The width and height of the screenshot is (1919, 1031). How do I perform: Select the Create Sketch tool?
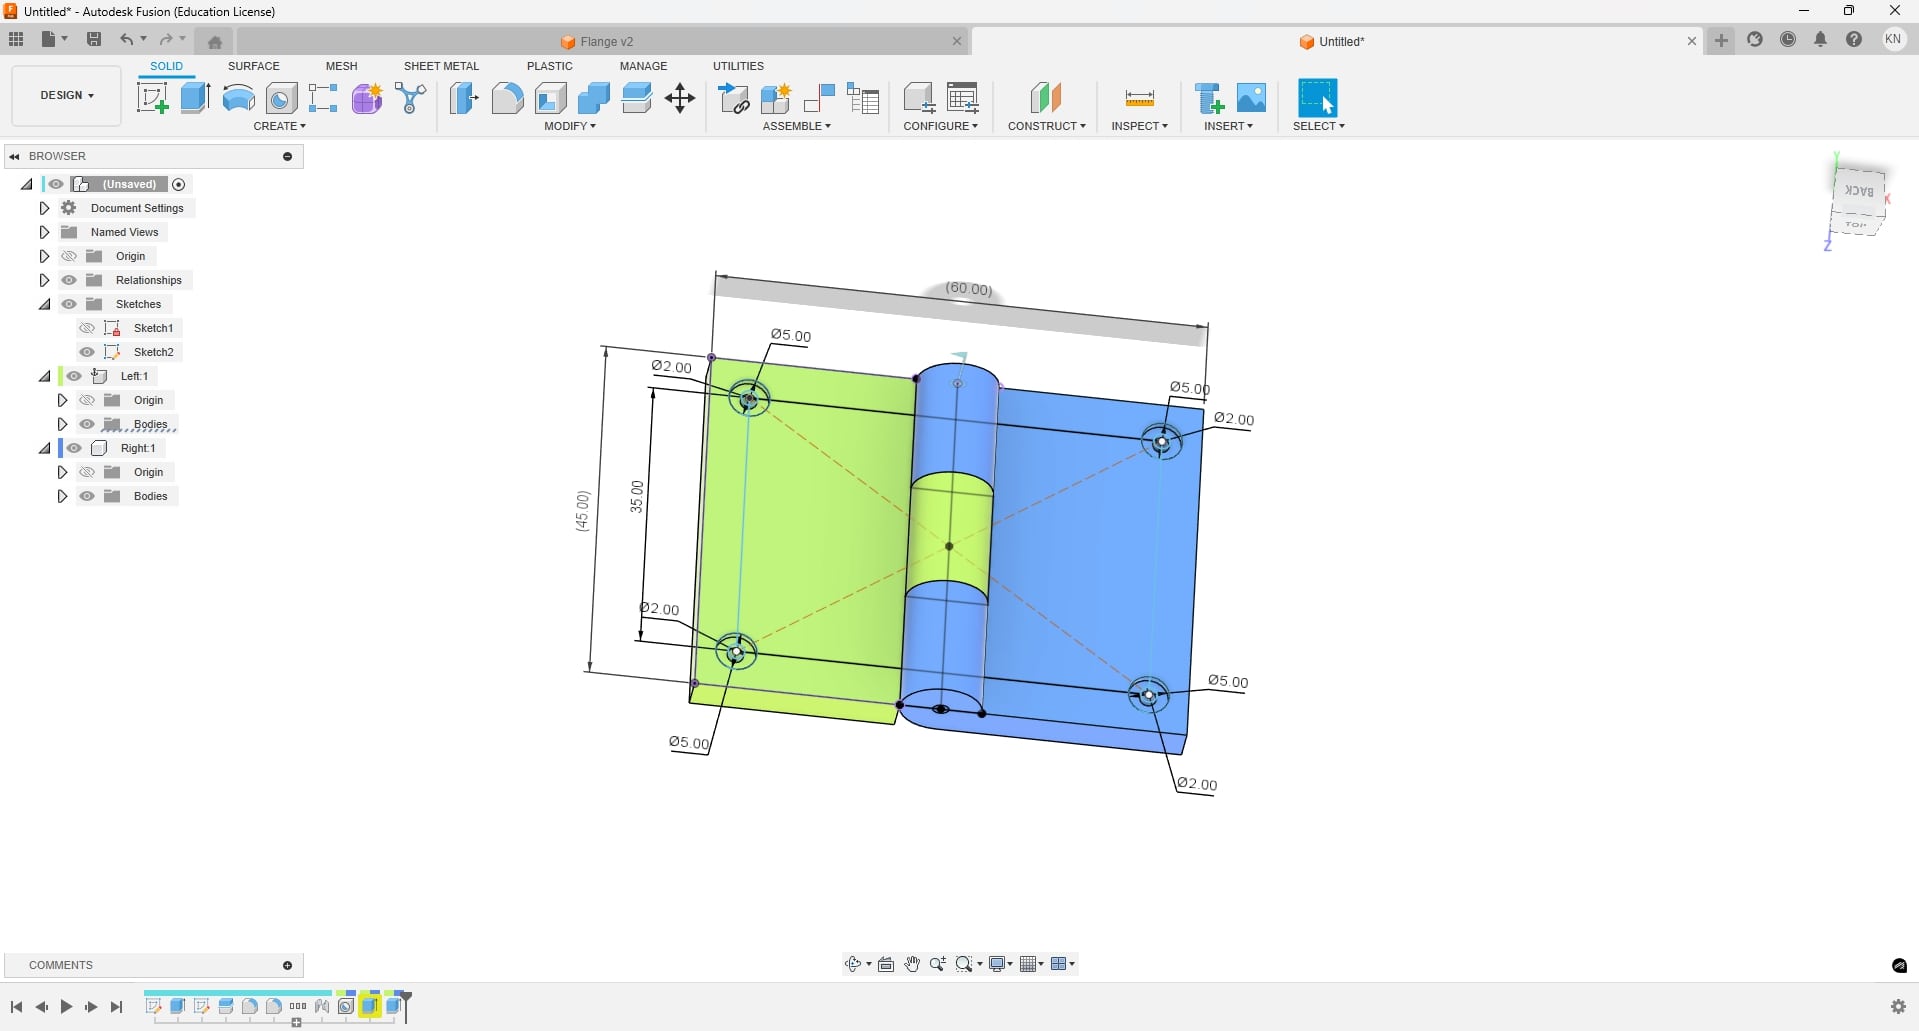(152, 98)
